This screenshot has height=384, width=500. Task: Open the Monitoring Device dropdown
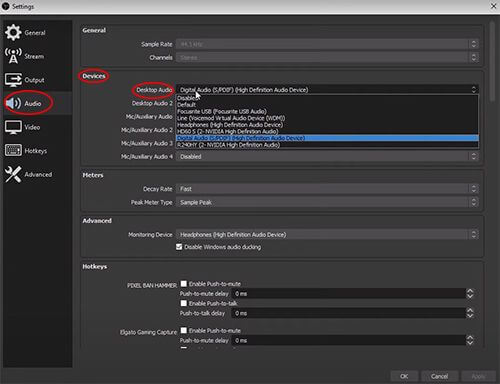tap(327, 234)
